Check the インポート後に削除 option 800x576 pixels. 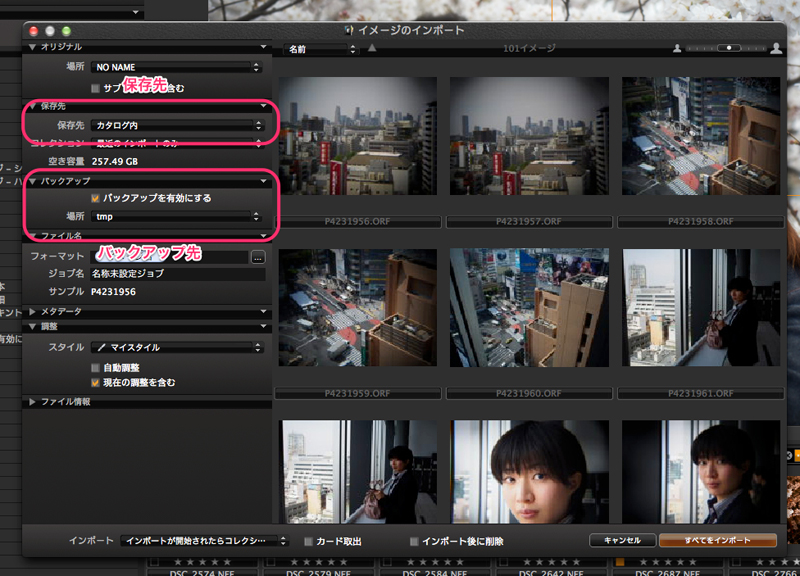(x=414, y=541)
